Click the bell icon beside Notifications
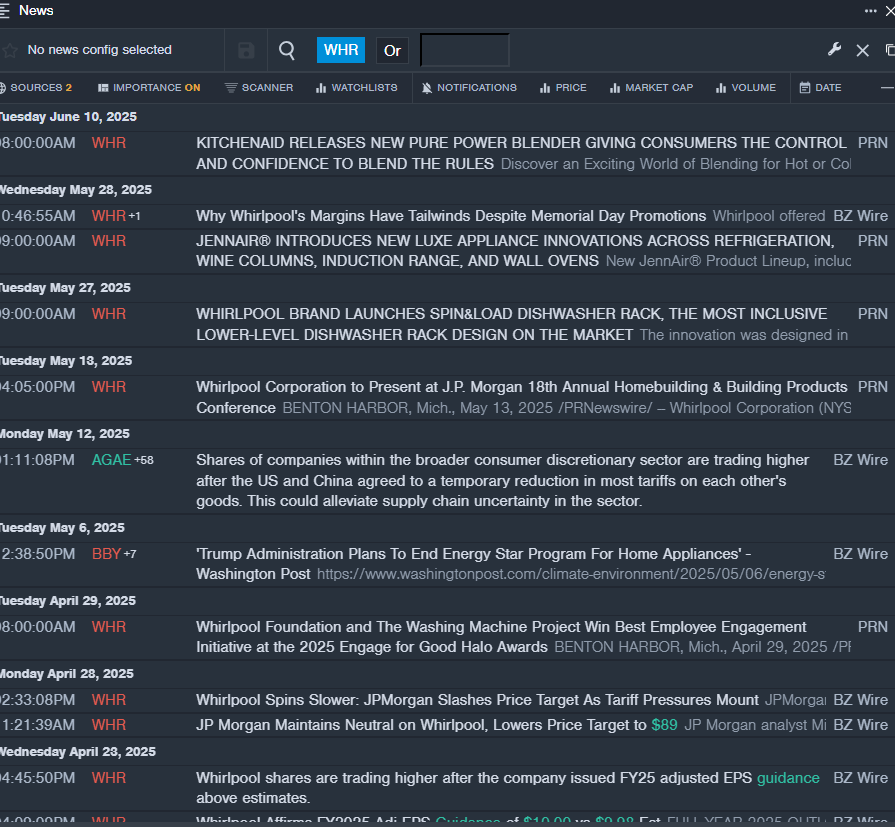 pyautogui.click(x=427, y=88)
